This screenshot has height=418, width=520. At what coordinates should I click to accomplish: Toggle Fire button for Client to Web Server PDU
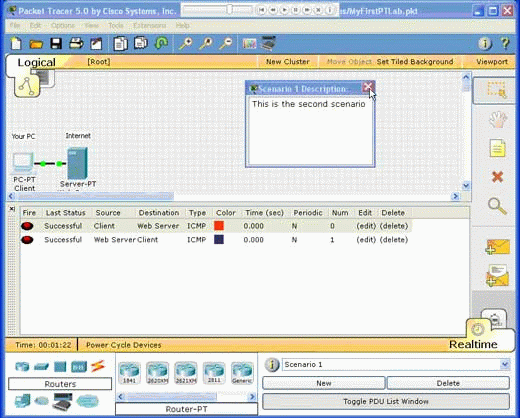27,226
